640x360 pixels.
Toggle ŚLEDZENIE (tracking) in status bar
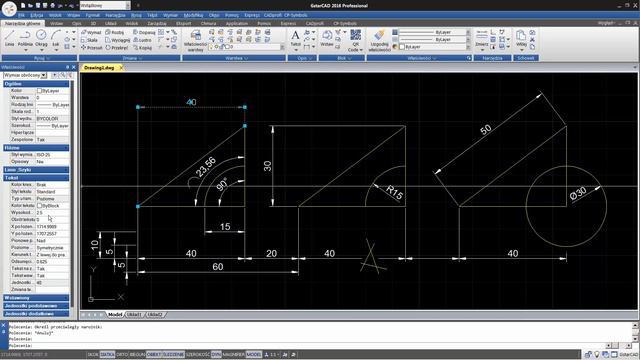pyautogui.click(x=173, y=355)
